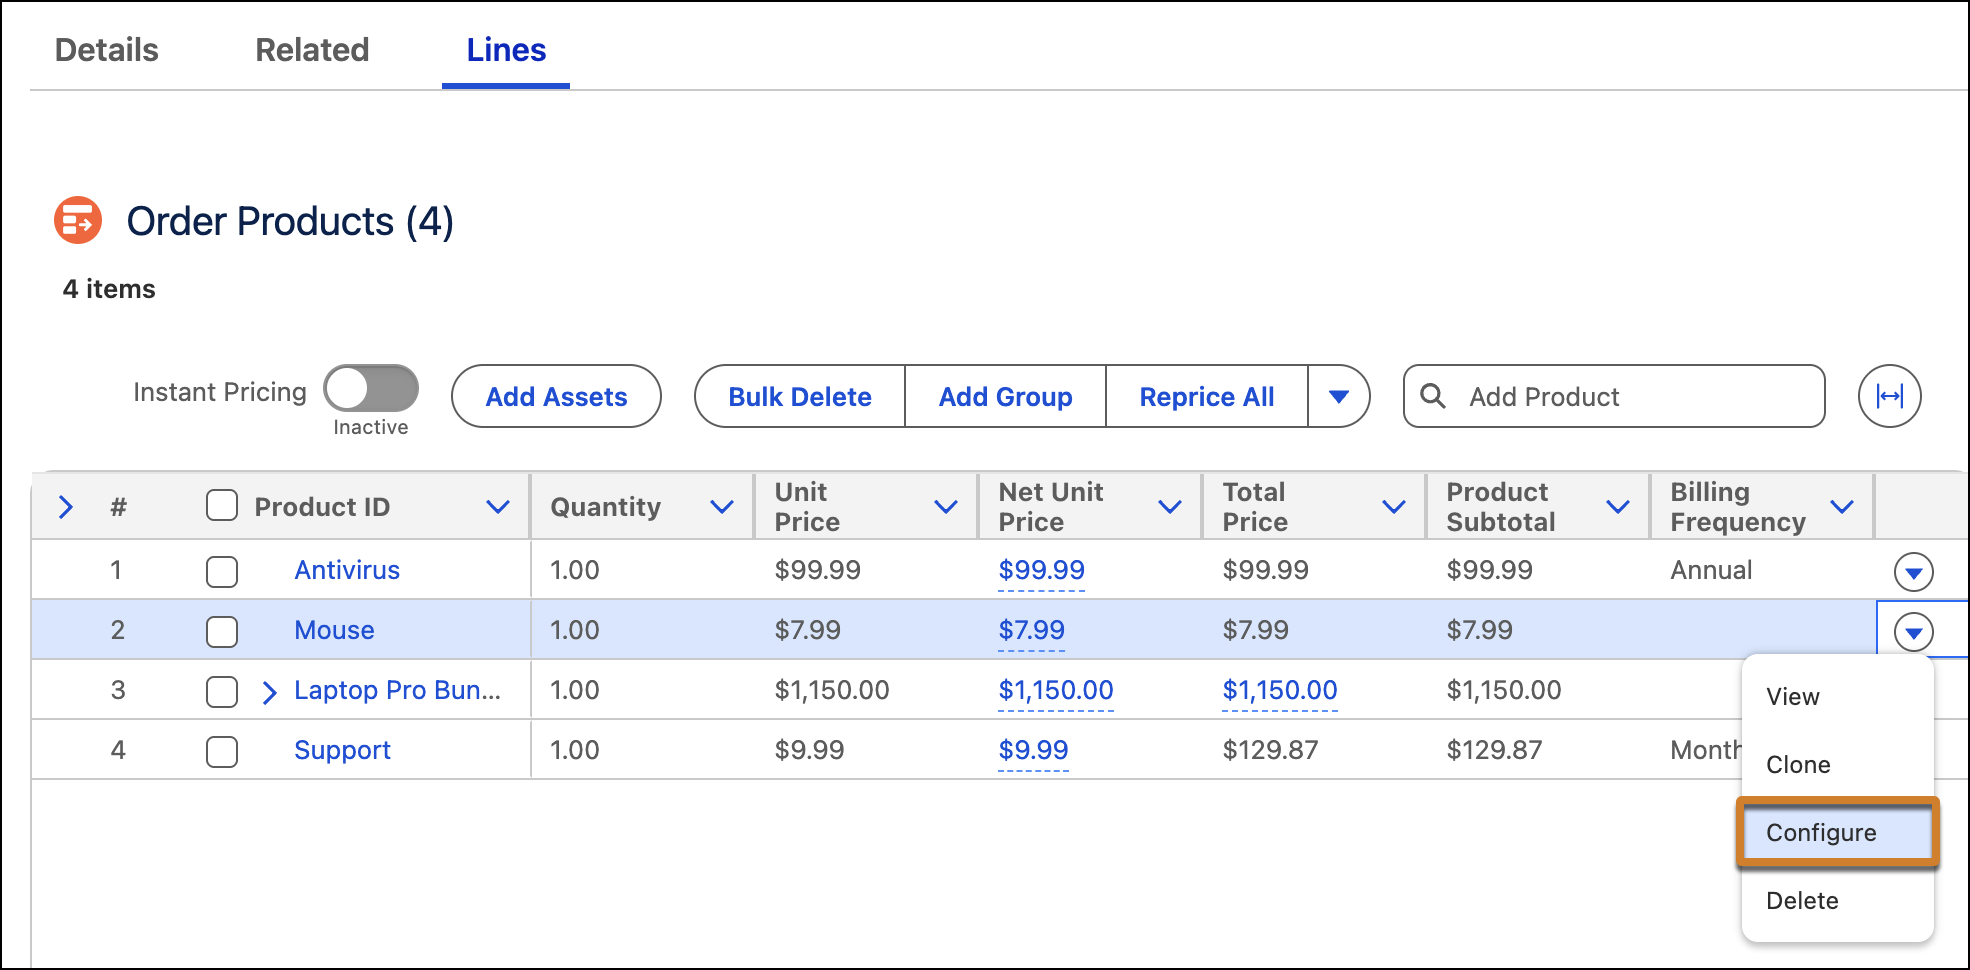Open more actions dropdown beside Reprice All
This screenshot has height=970, width=1970.
click(x=1339, y=396)
